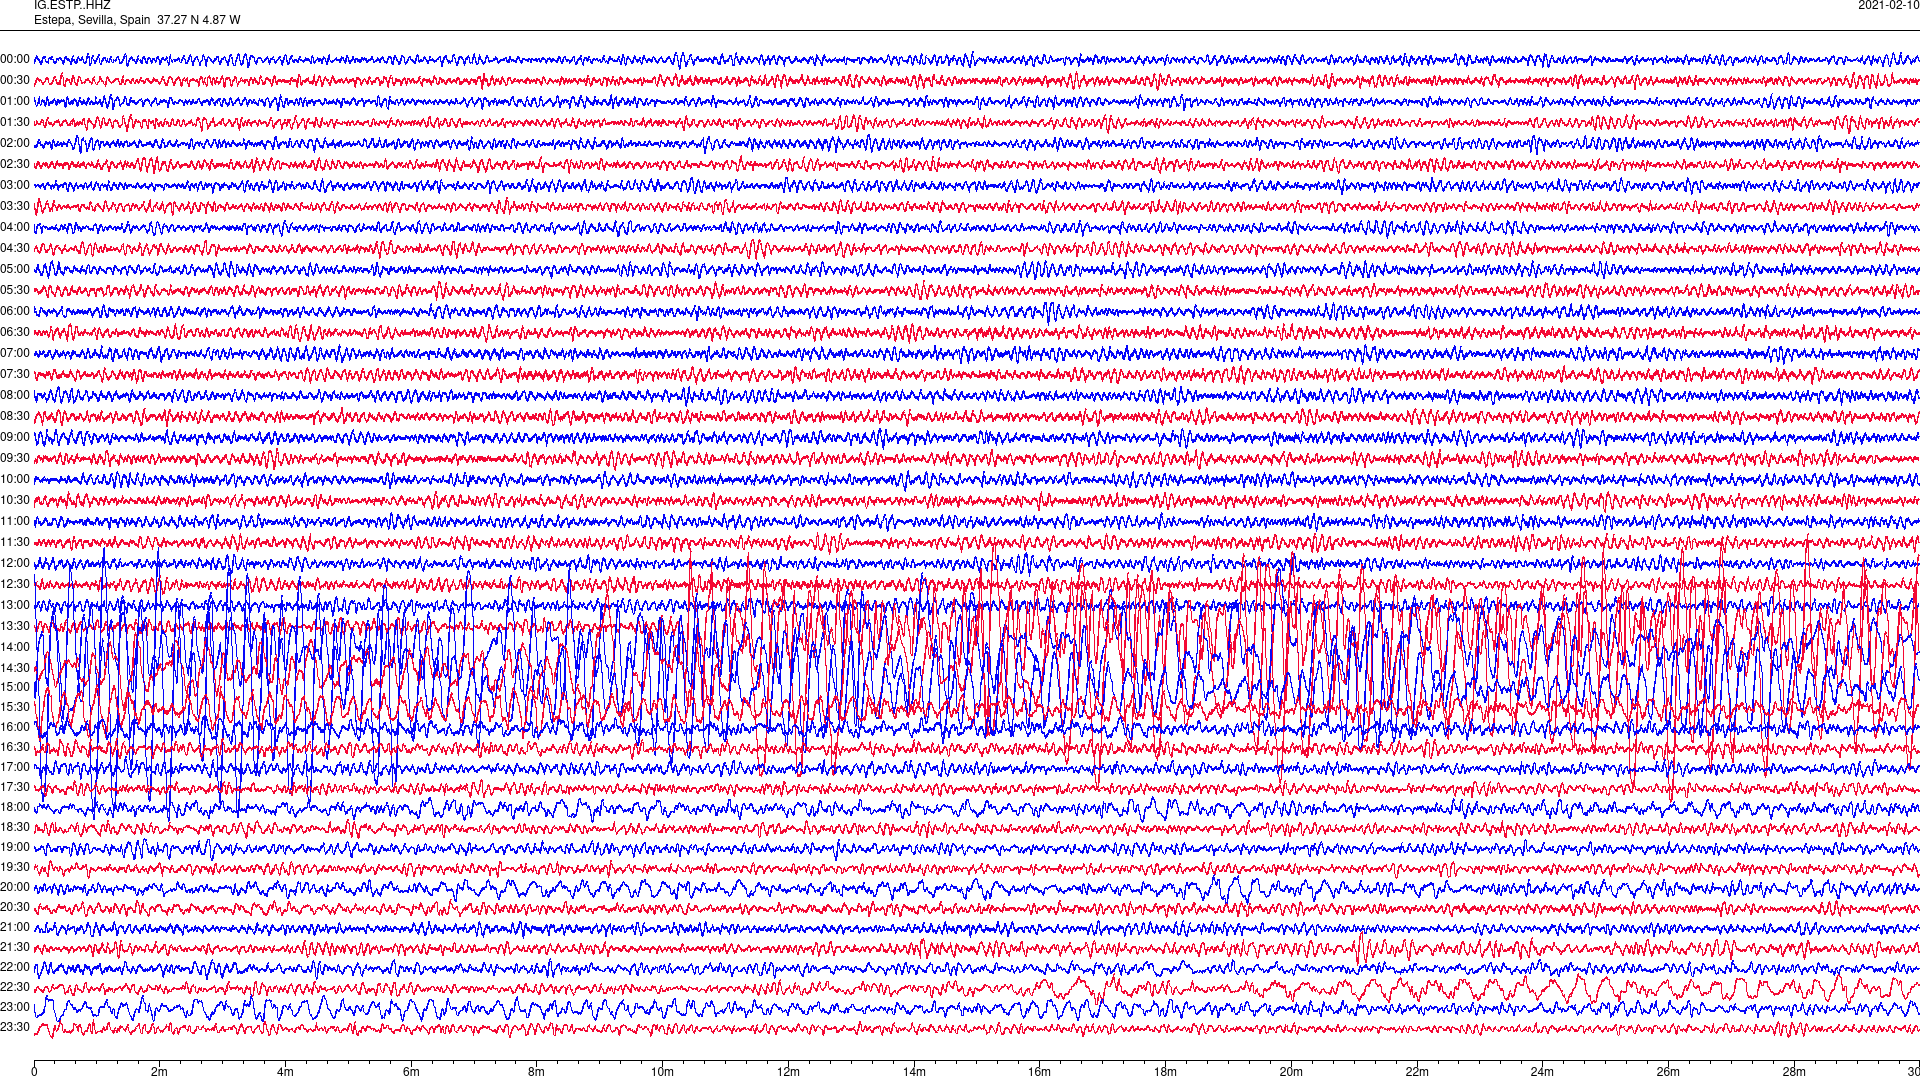This screenshot has height=1080, width=1920.
Task: Select the 08:30 time row label
Action: 15,416
